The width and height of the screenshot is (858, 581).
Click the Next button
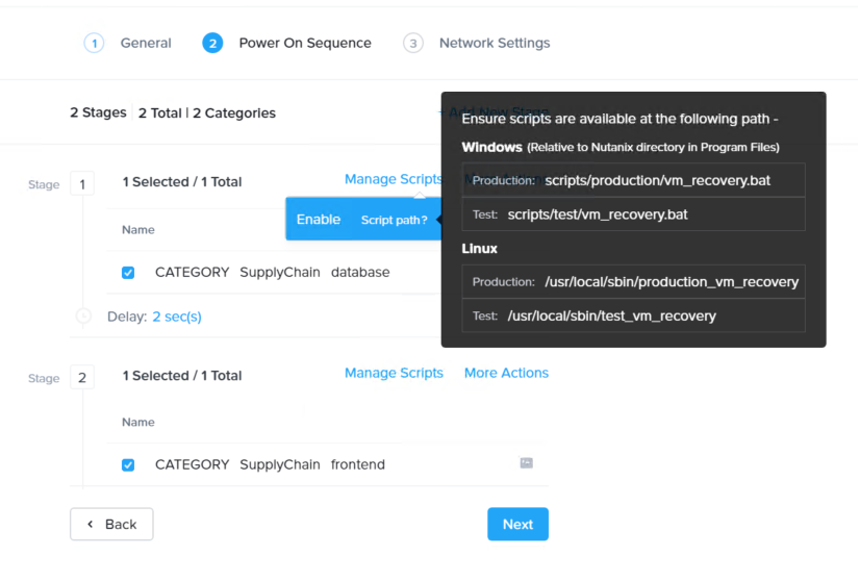tap(518, 524)
